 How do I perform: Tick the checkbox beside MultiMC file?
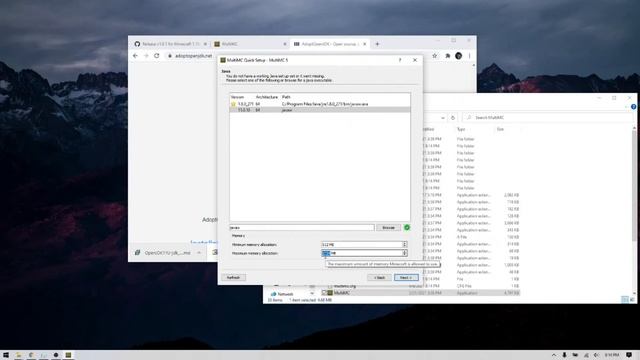(324, 293)
